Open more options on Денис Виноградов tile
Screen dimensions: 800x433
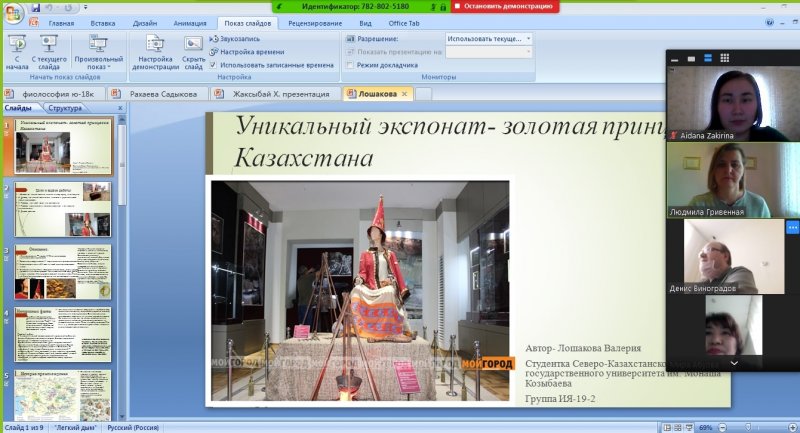[x=792, y=227]
